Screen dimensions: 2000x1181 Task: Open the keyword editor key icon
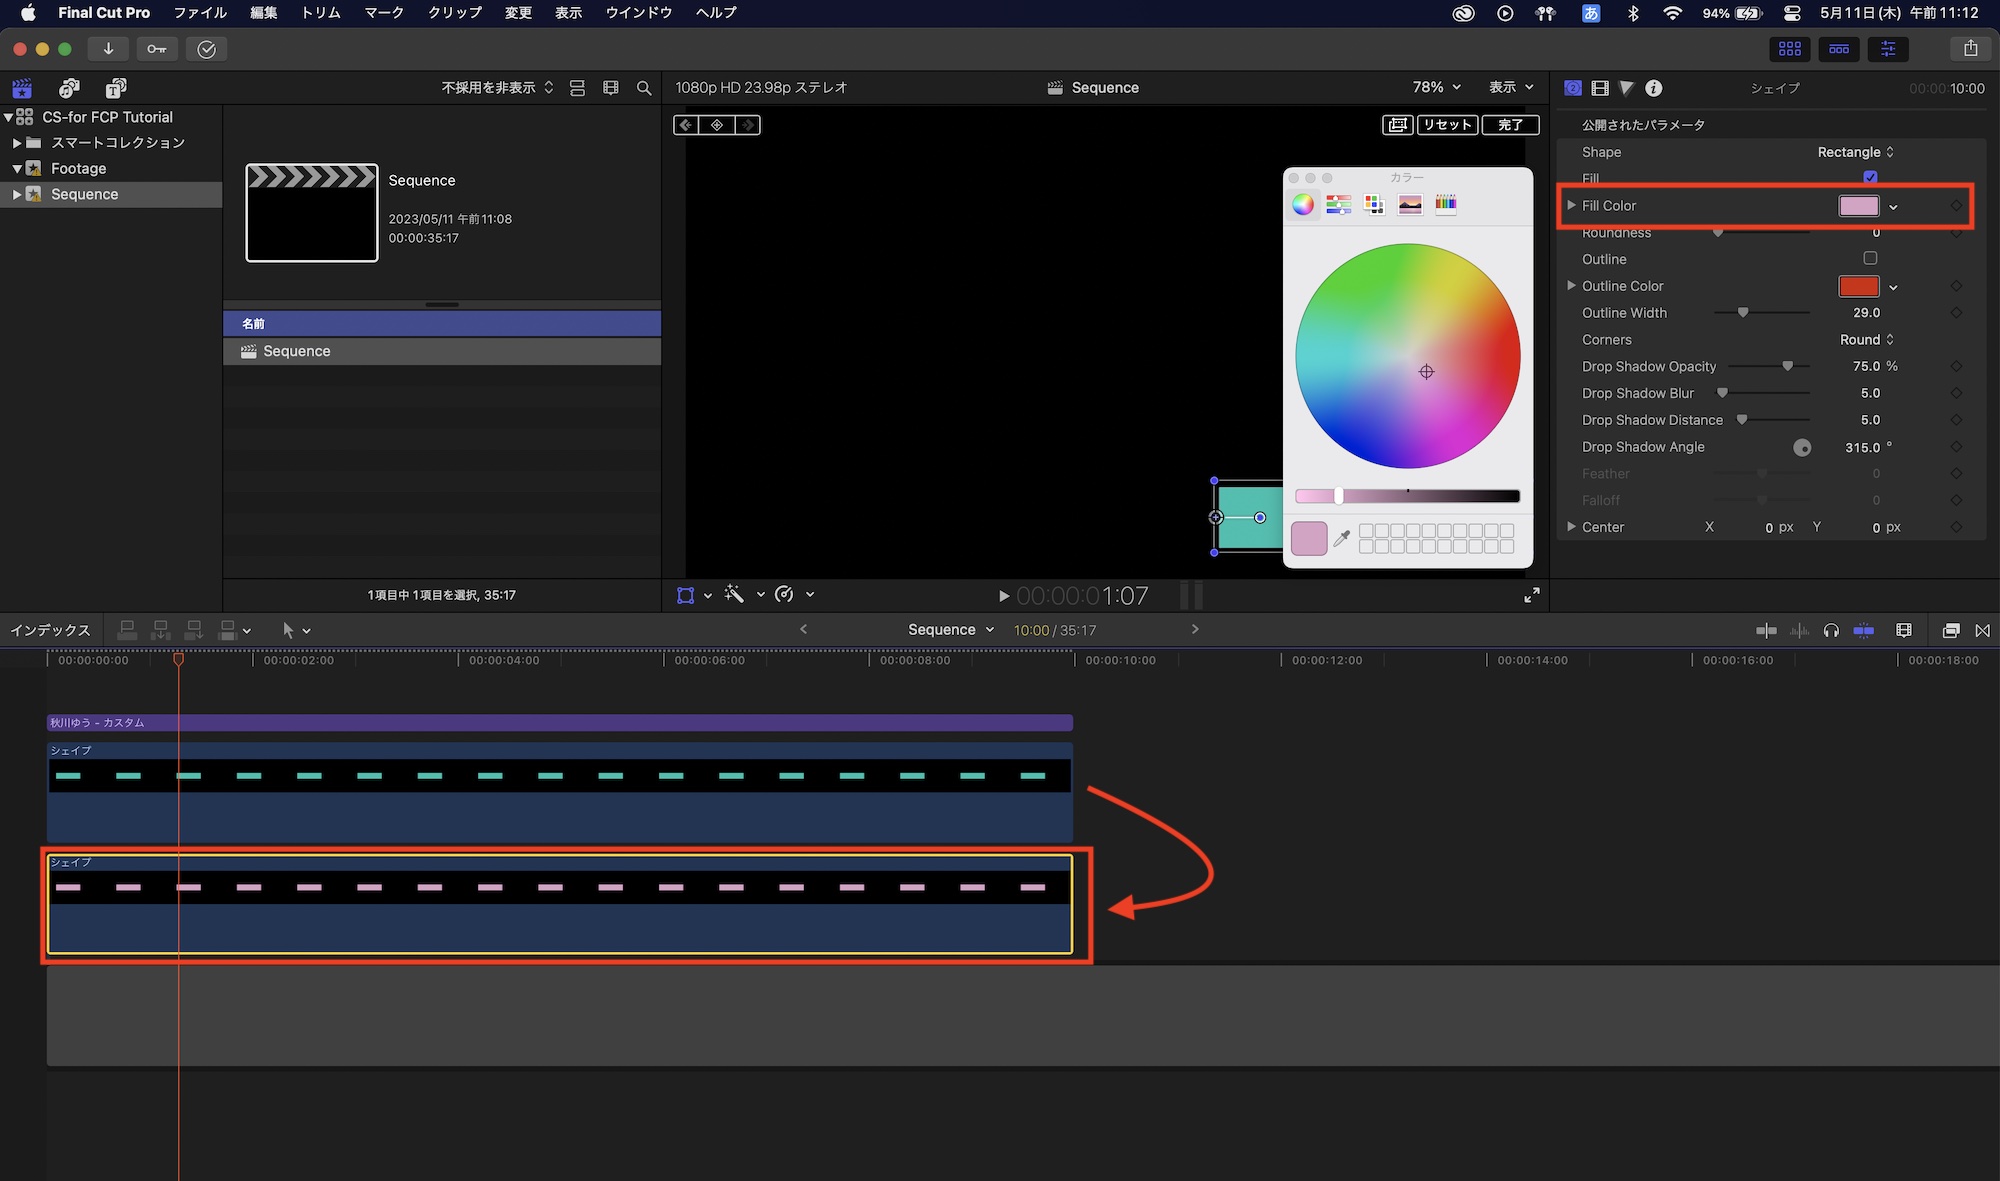pos(157,49)
